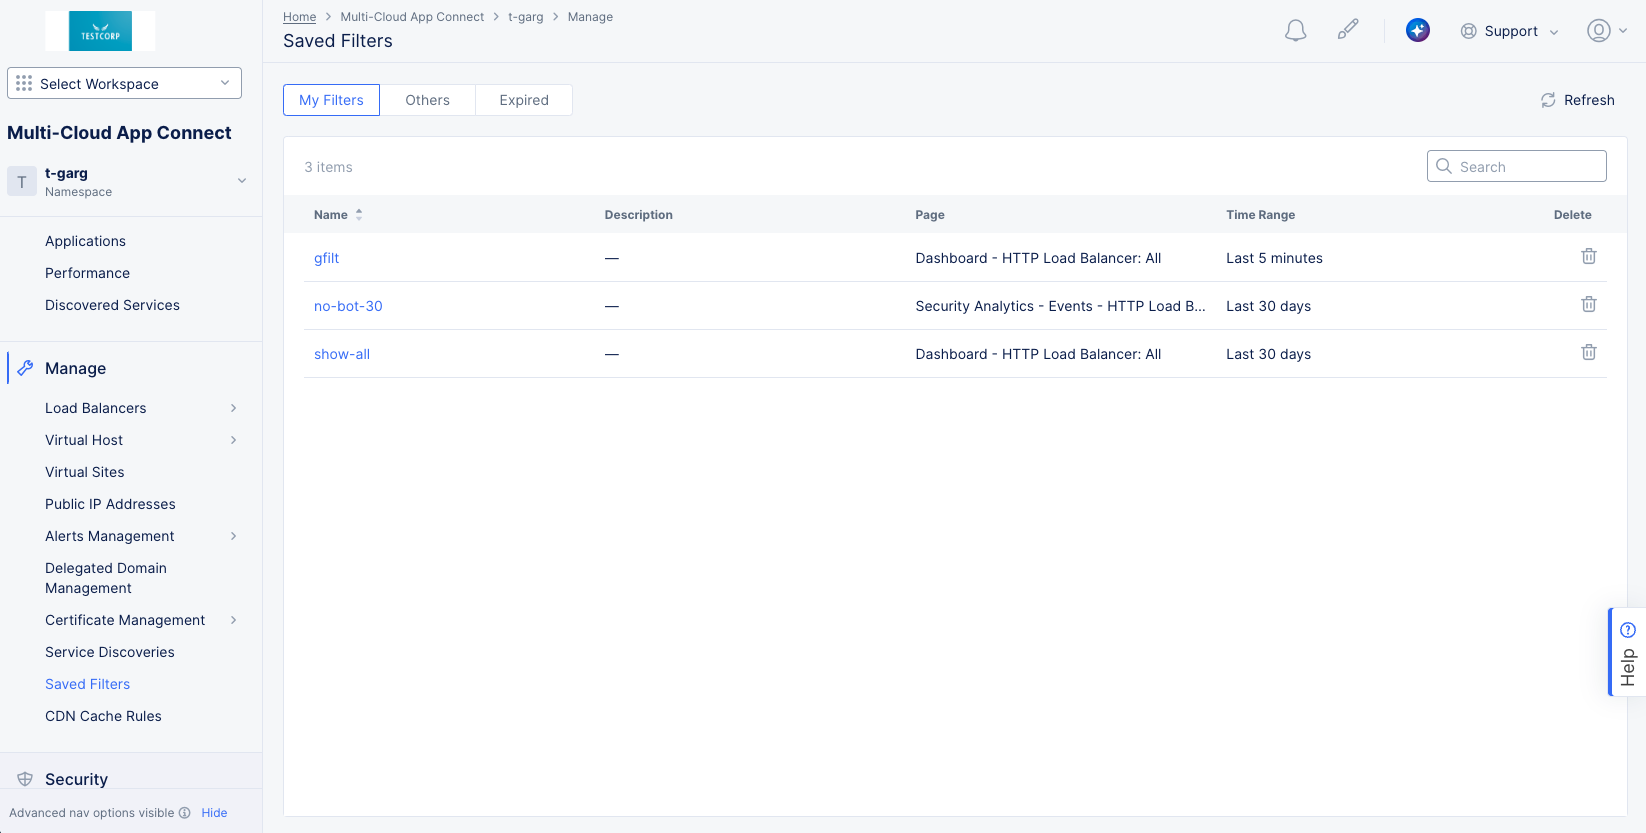Click 'Last 5 minutes' time range cell
Viewport: 1646px width, 833px height.
tap(1274, 258)
